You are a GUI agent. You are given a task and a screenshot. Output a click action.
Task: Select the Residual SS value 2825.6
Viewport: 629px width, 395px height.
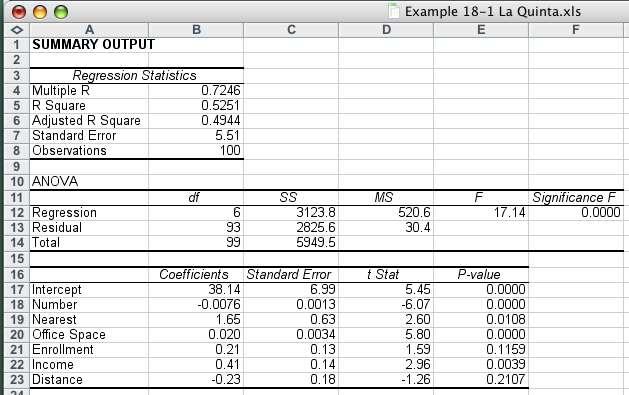pos(291,228)
